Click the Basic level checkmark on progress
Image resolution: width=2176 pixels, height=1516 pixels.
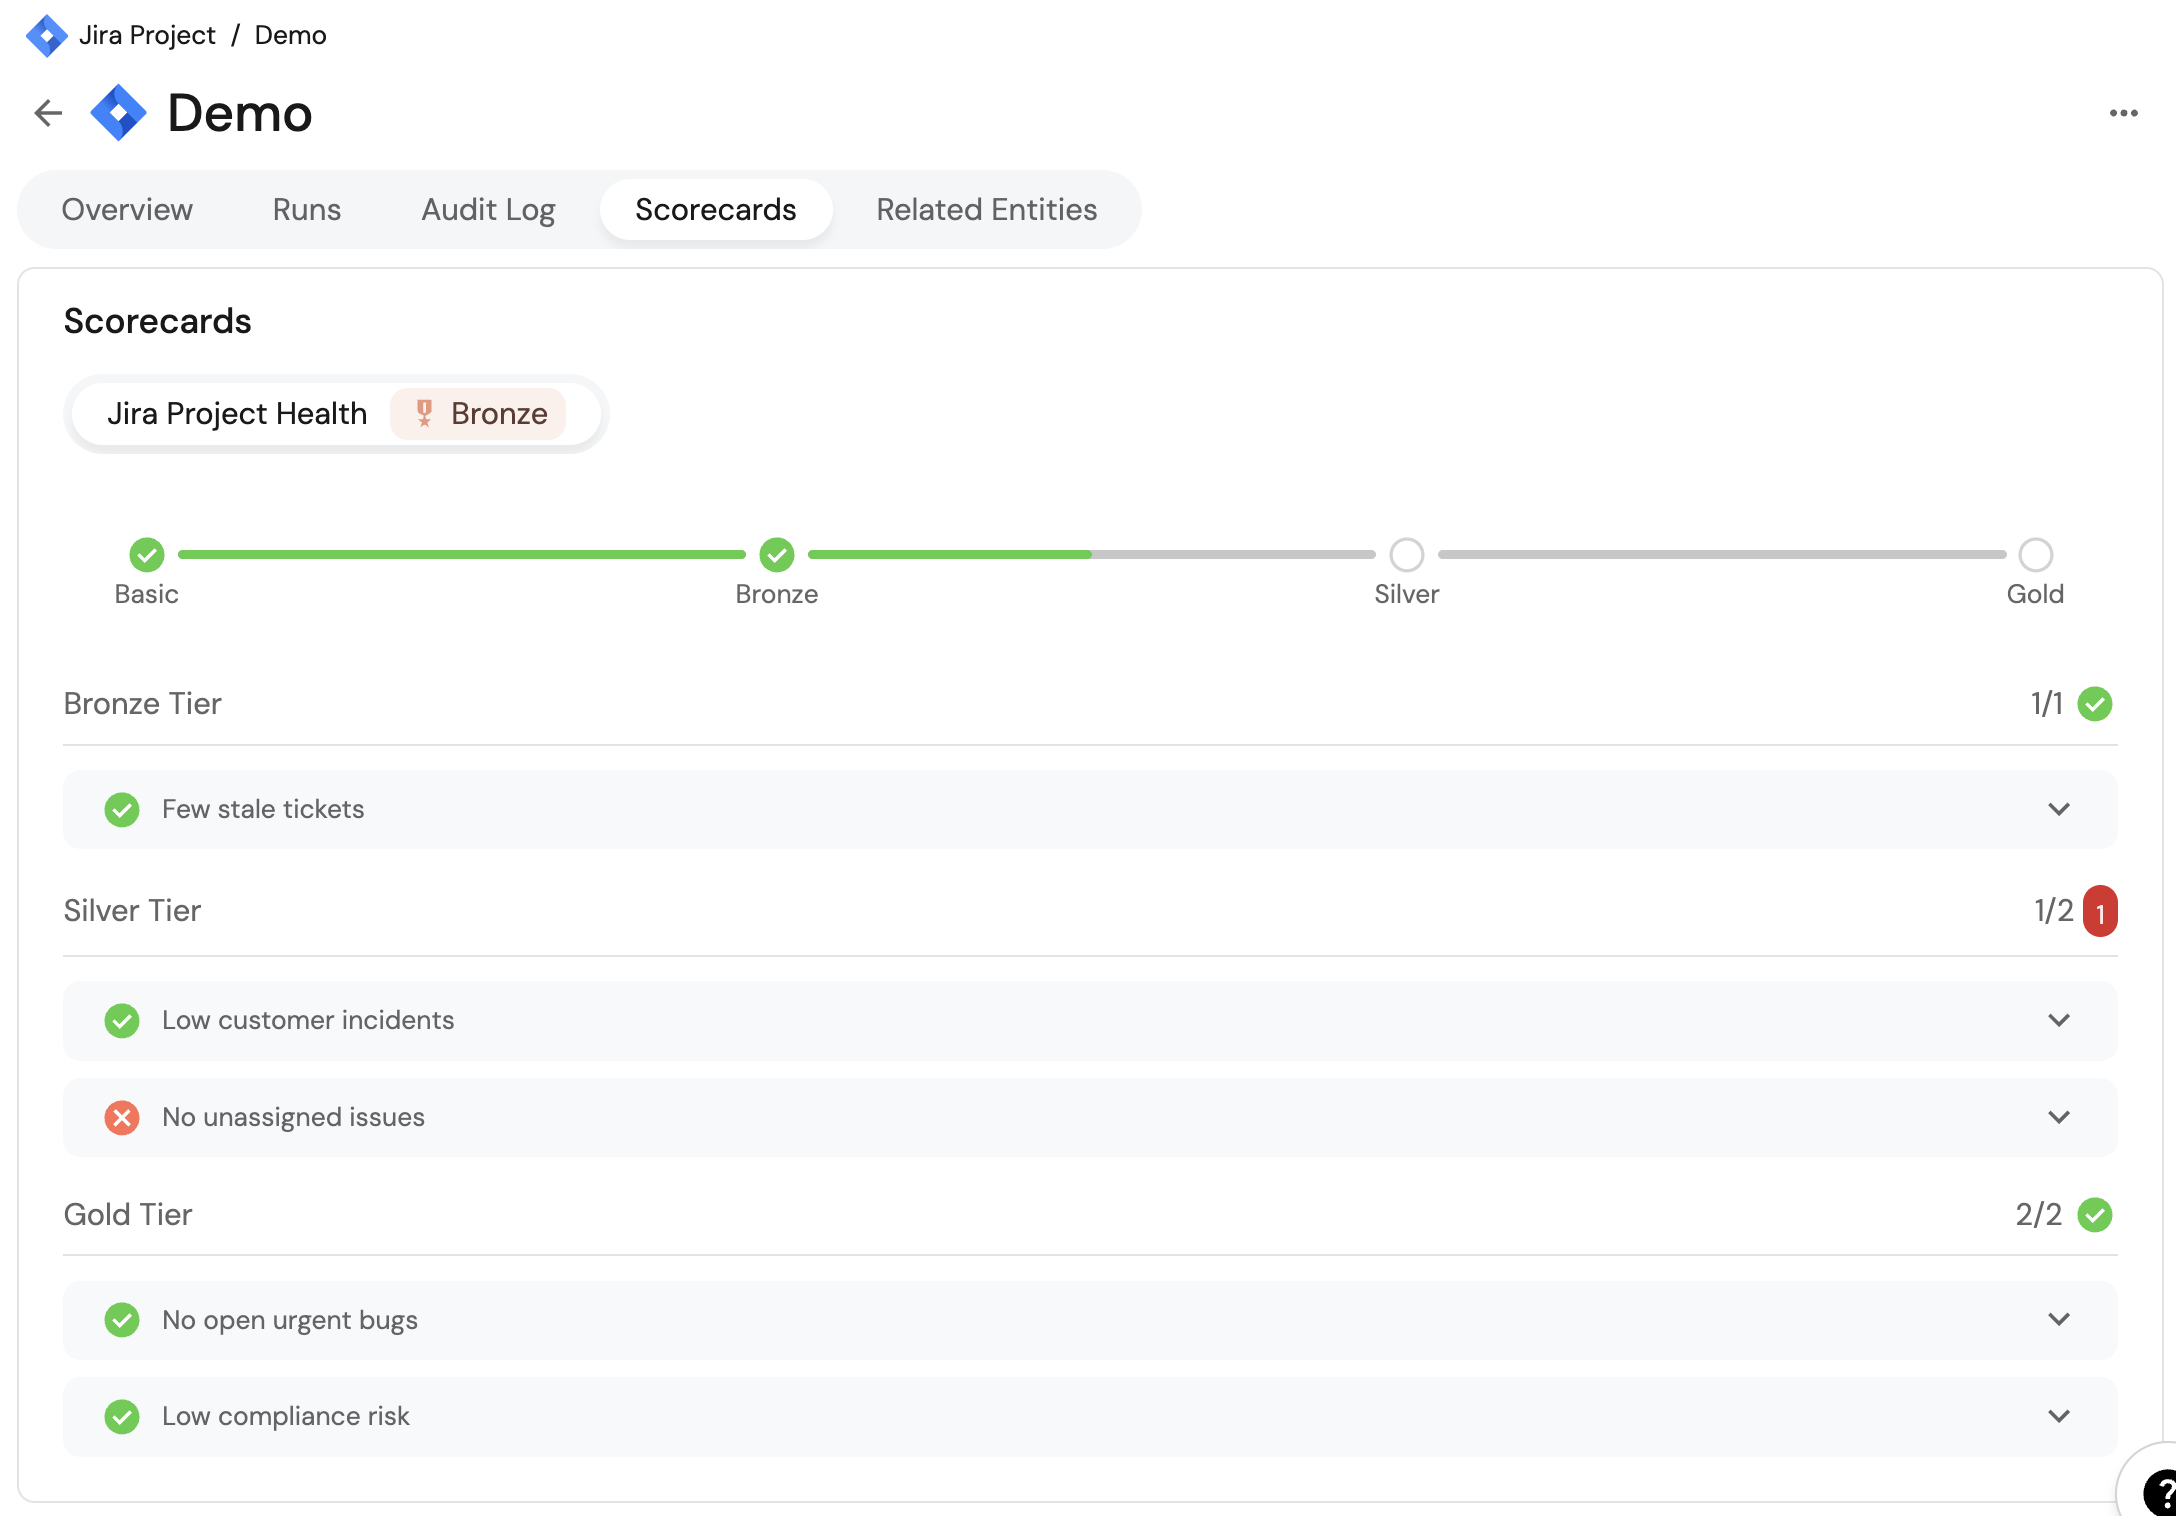(147, 554)
